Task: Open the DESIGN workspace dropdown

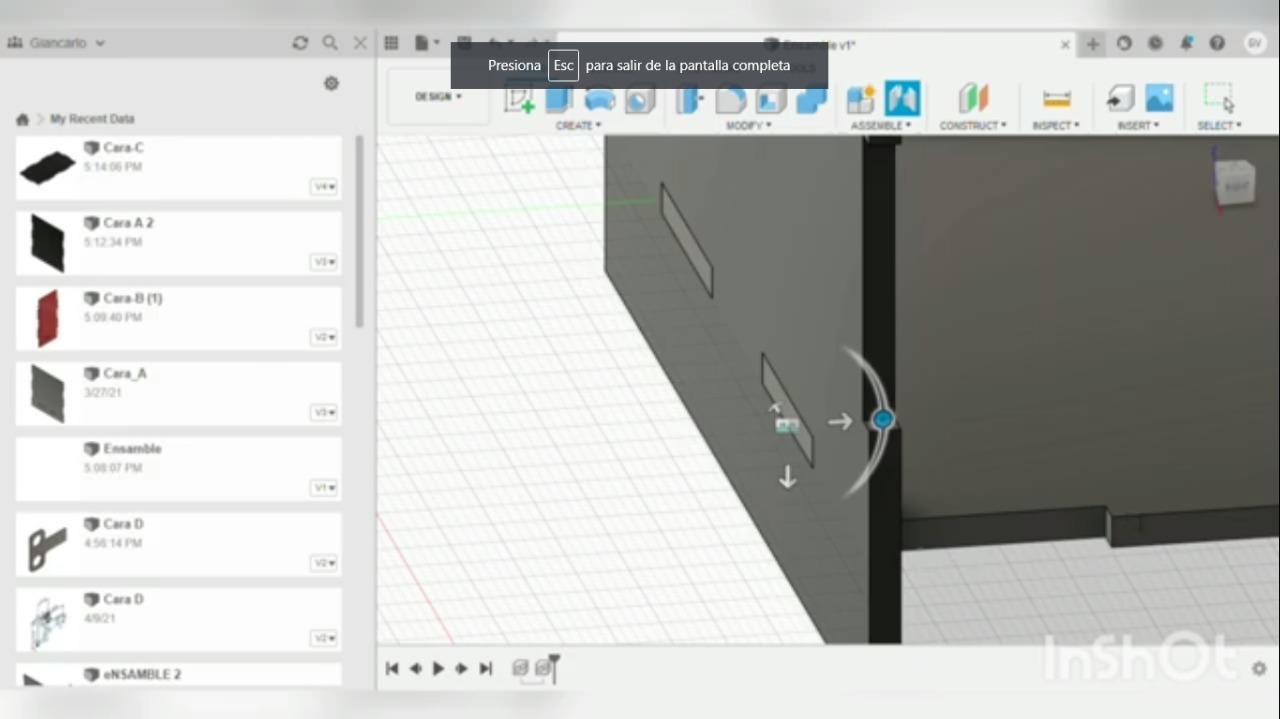Action: [438, 97]
